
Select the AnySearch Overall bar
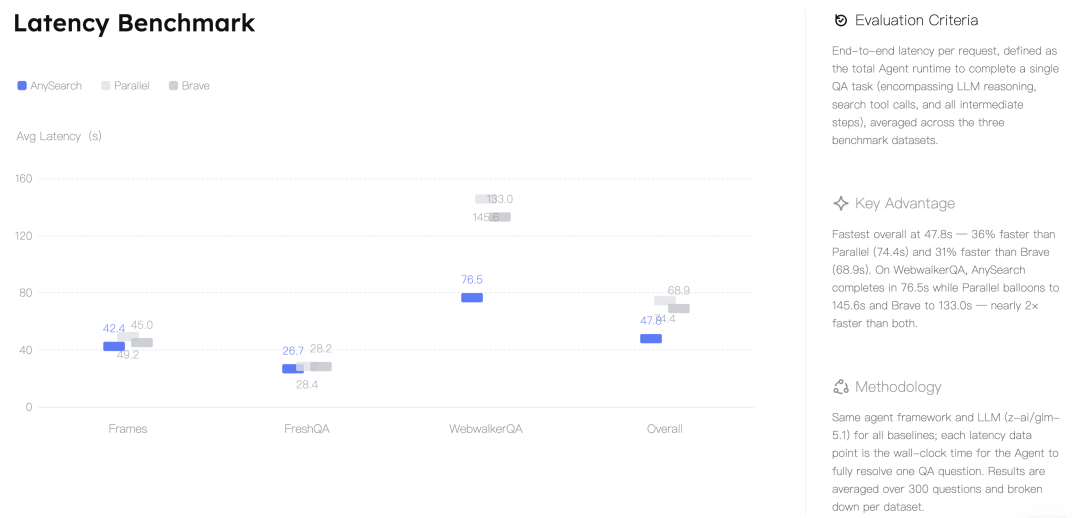(x=651, y=338)
